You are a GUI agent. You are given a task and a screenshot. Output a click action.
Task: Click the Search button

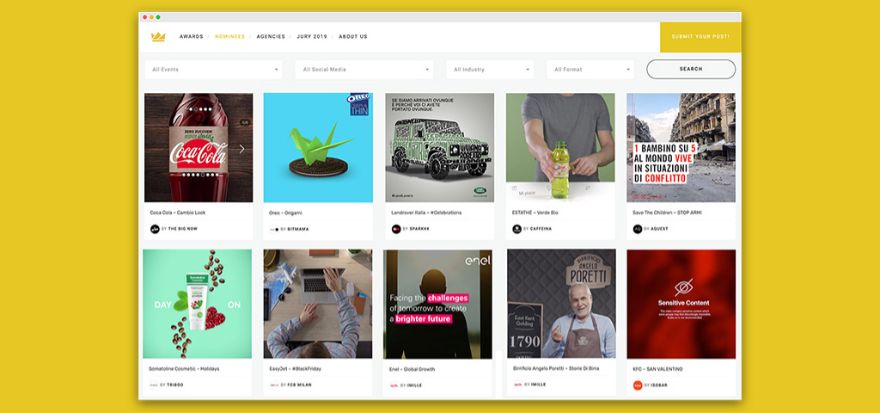[x=691, y=69]
